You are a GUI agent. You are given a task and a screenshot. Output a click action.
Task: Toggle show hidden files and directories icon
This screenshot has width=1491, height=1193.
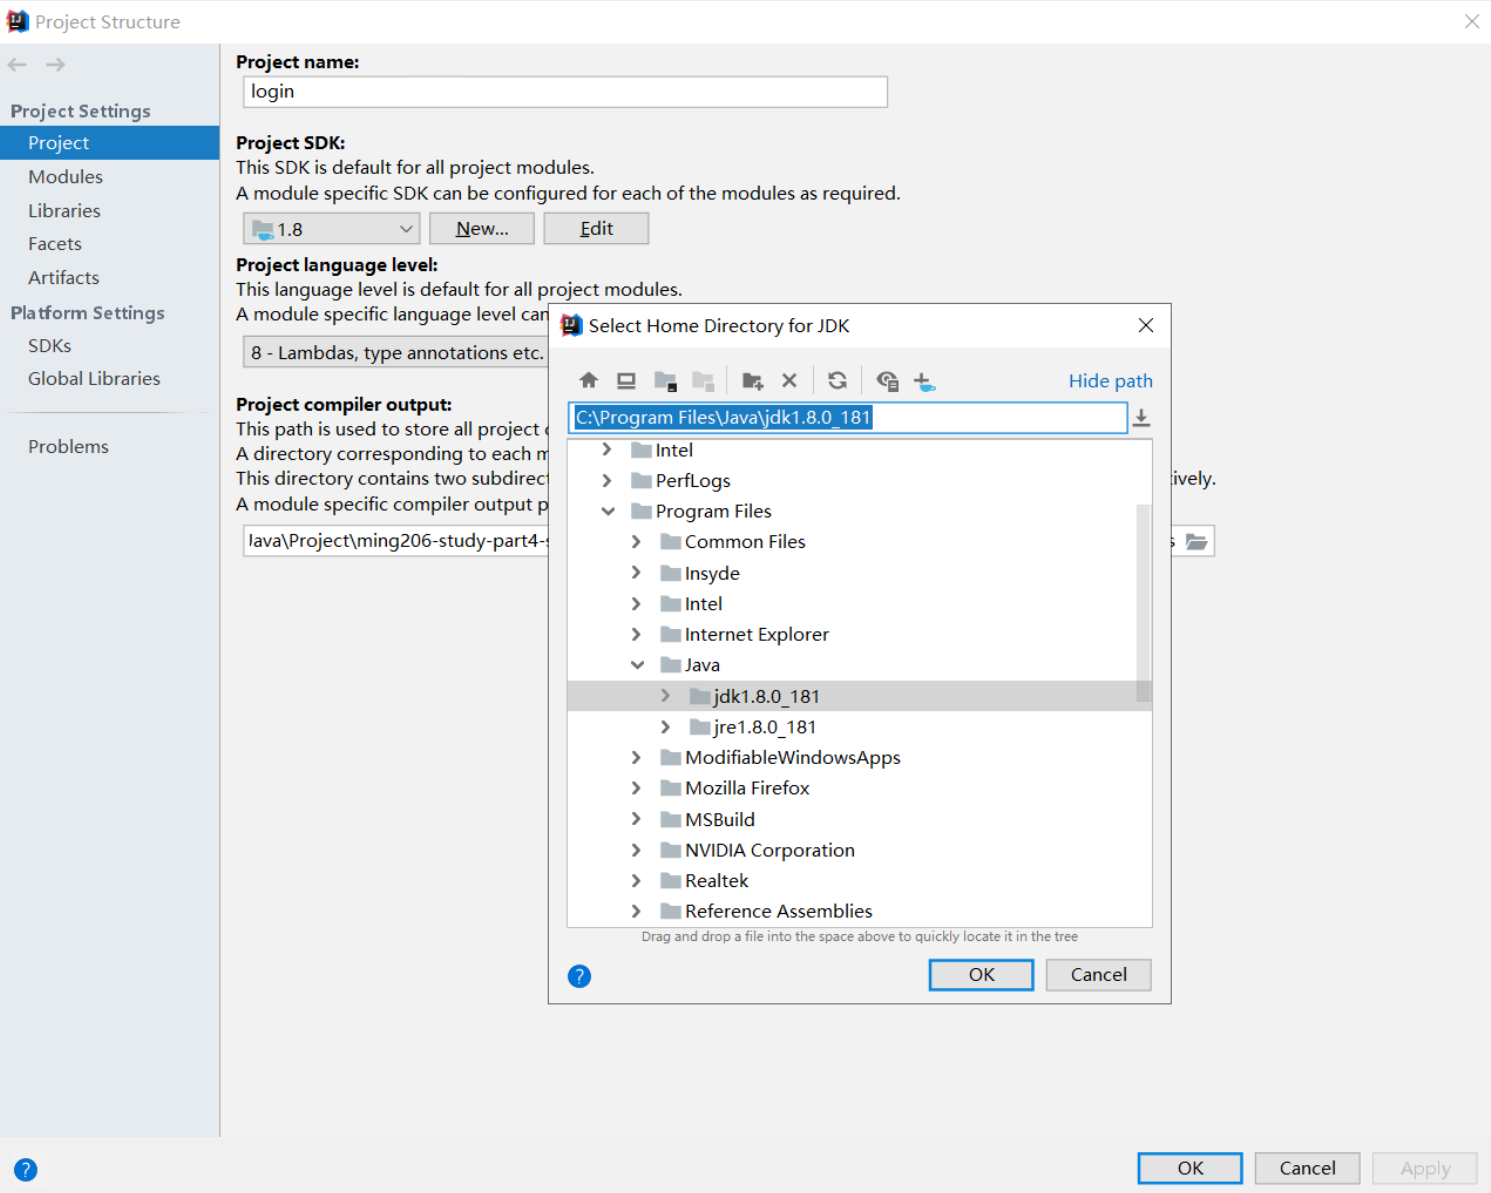click(x=887, y=381)
